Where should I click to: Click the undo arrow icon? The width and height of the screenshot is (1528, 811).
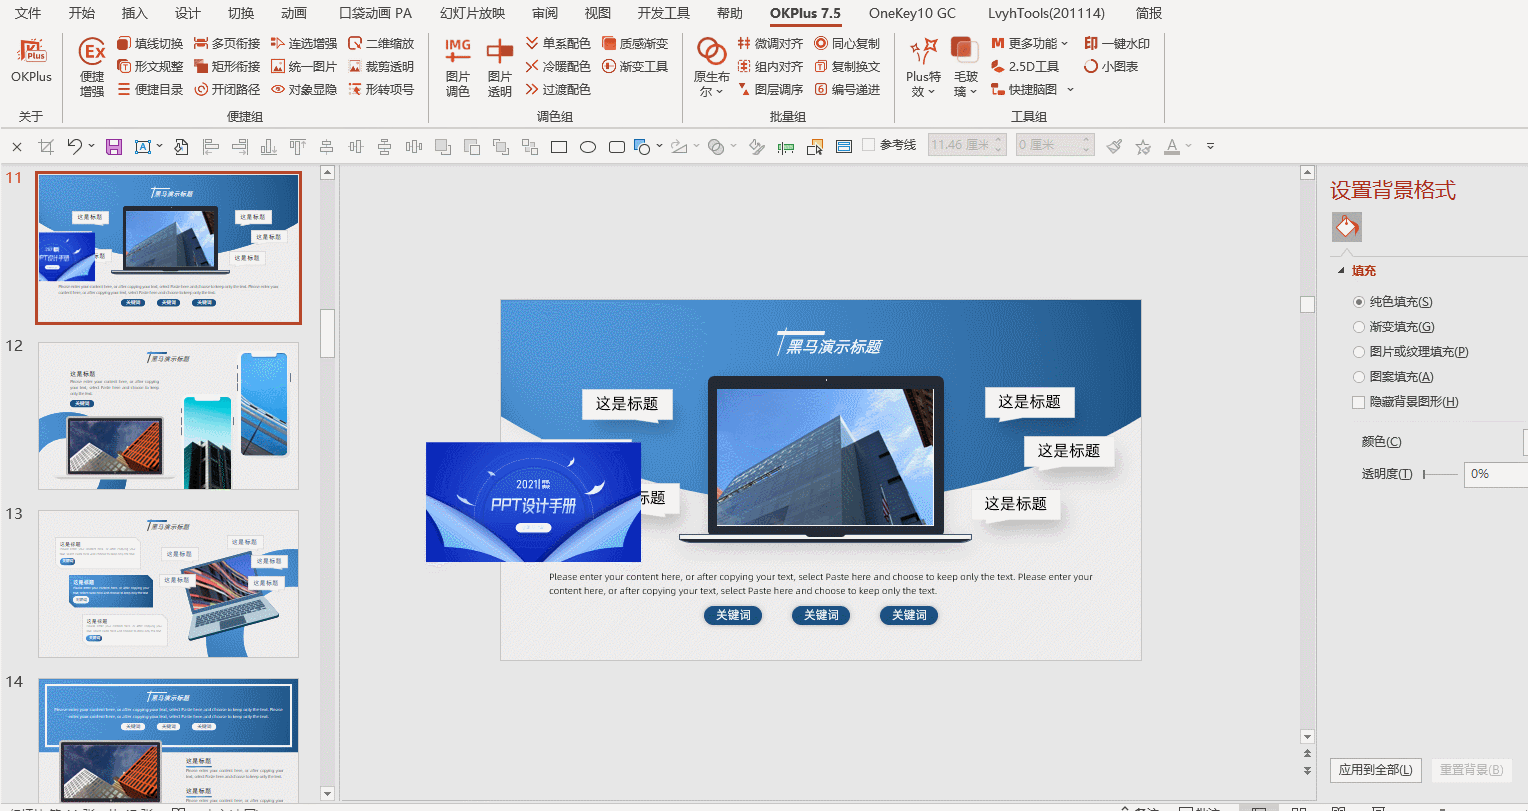point(75,146)
